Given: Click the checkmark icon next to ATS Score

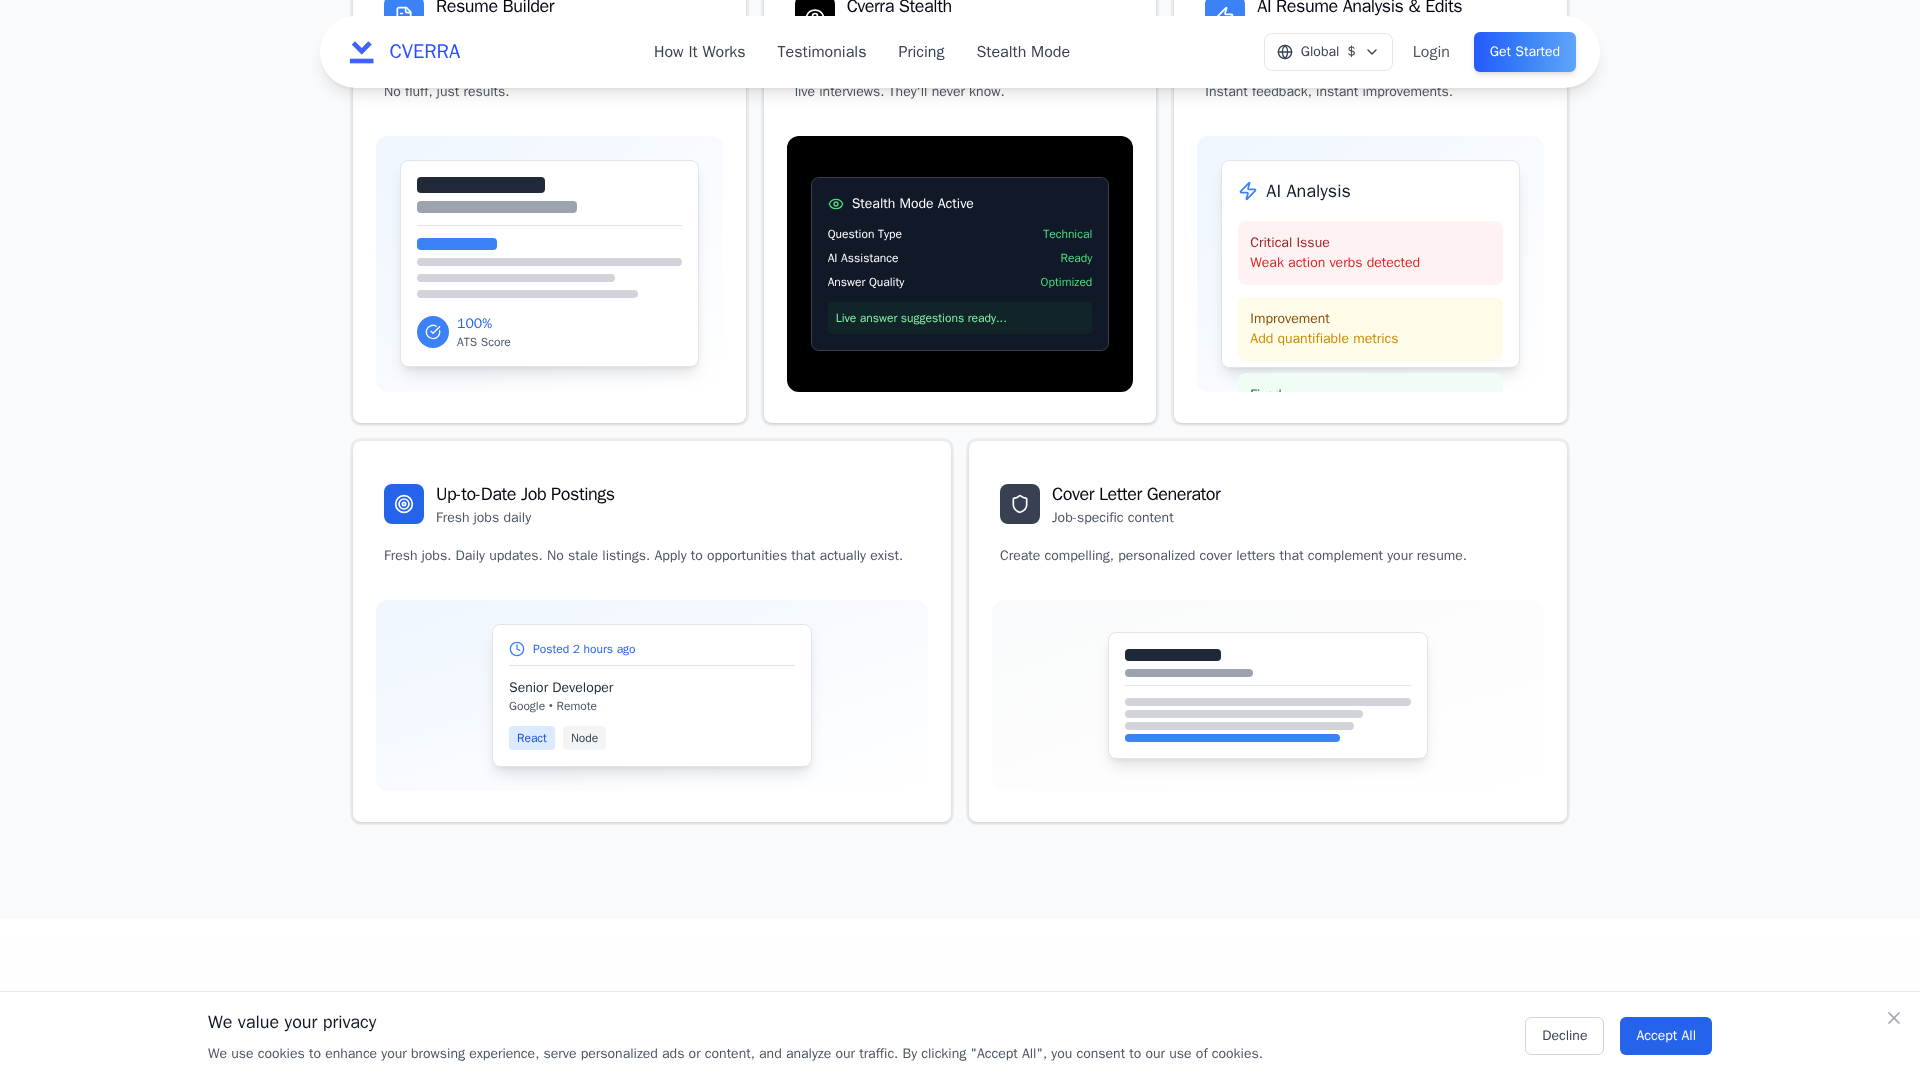Looking at the screenshot, I should click(432, 332).
